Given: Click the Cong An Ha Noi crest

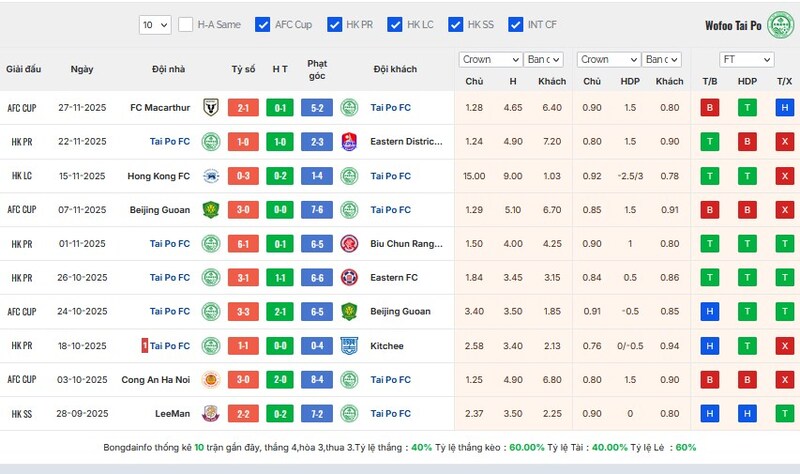Looking at the screenshot, I should 211,380.
